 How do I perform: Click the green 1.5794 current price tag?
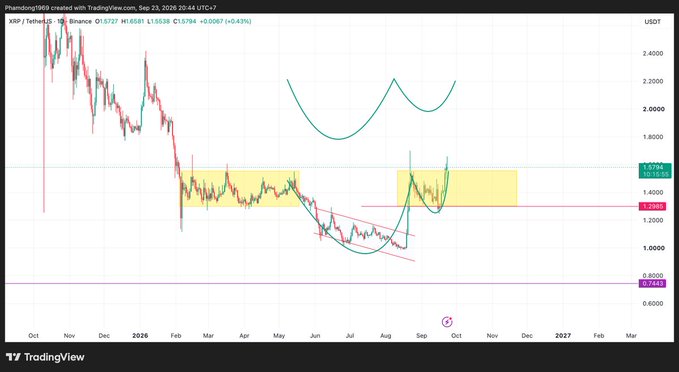pyautogui.click(x=654, y=167)
